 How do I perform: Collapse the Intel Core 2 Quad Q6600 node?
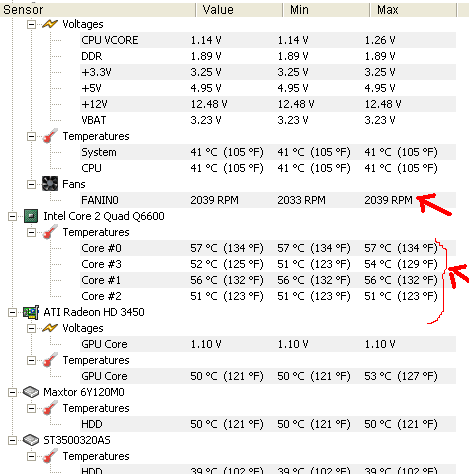coord(12,216)
